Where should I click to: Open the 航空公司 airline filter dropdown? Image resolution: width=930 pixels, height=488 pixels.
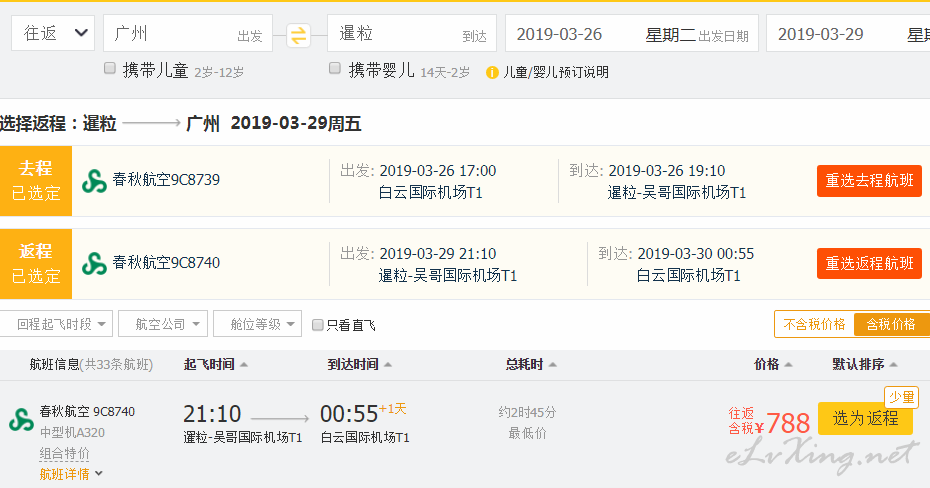click(163, 324)
